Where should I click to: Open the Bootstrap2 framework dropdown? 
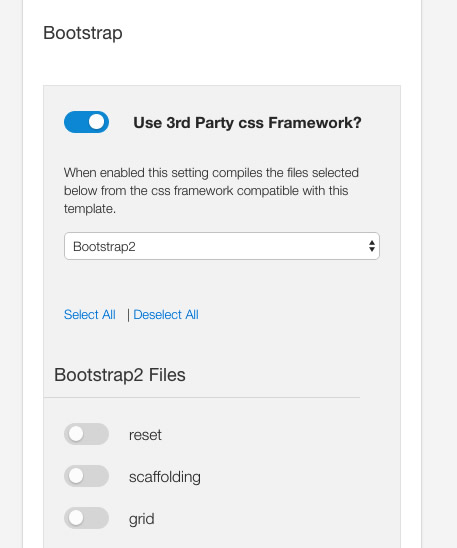222,246
